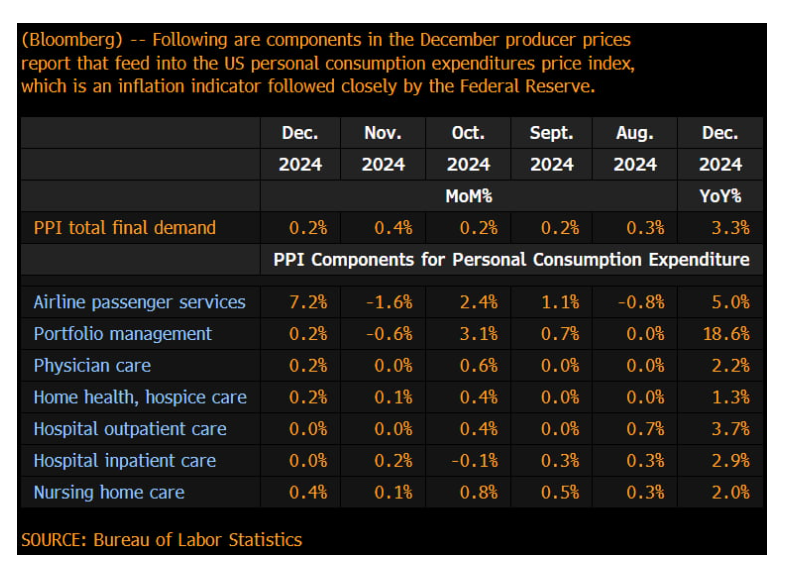The image size is (785, 571).
Task: Click the Sept. column header
Action: [551, 133]
